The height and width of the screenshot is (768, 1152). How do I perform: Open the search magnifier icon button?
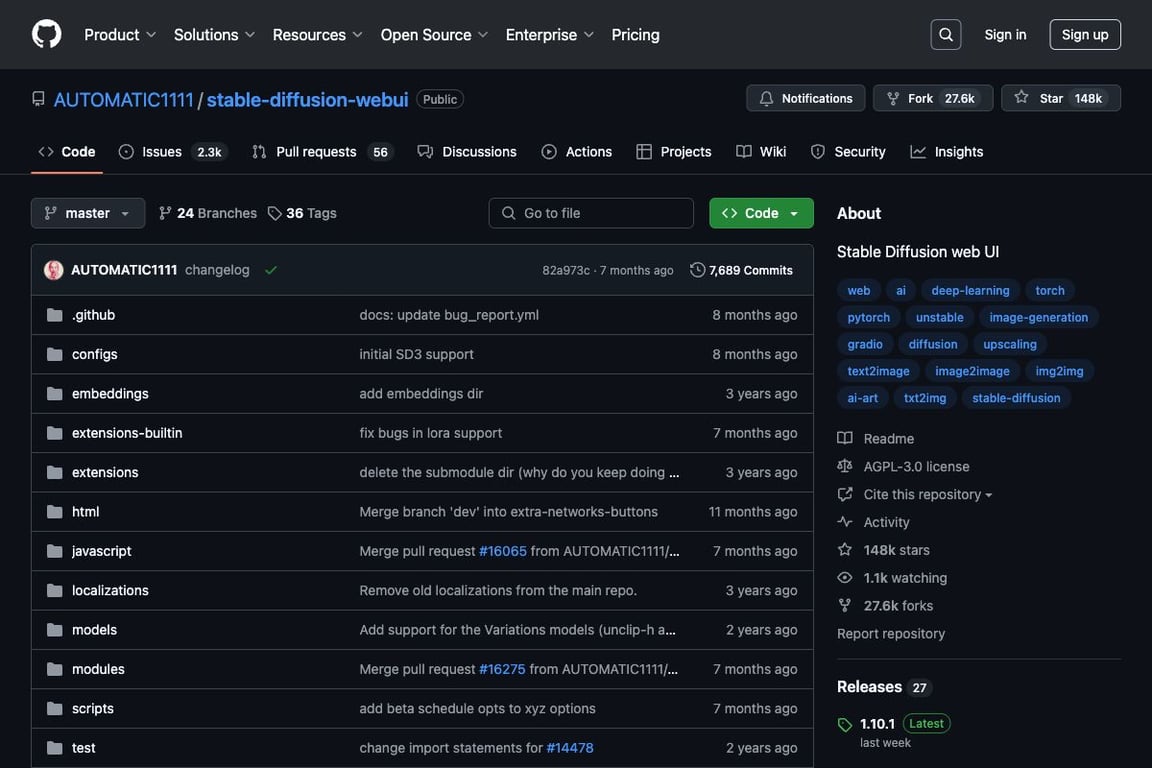coord(946,35)
